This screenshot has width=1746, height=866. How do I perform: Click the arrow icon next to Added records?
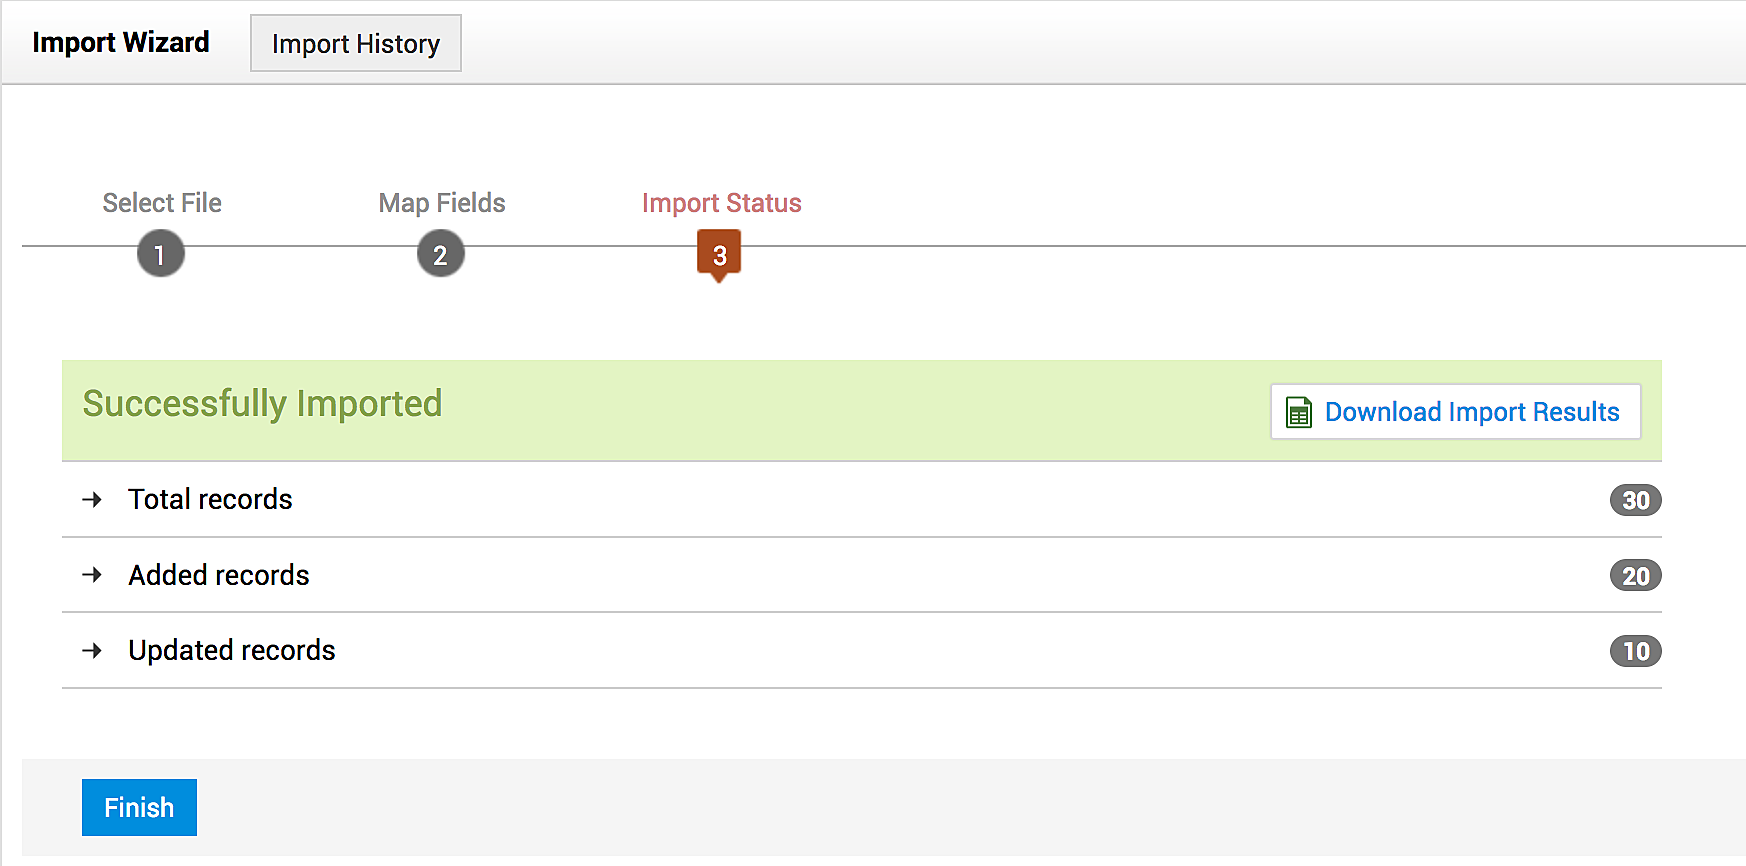coord(92,575)
